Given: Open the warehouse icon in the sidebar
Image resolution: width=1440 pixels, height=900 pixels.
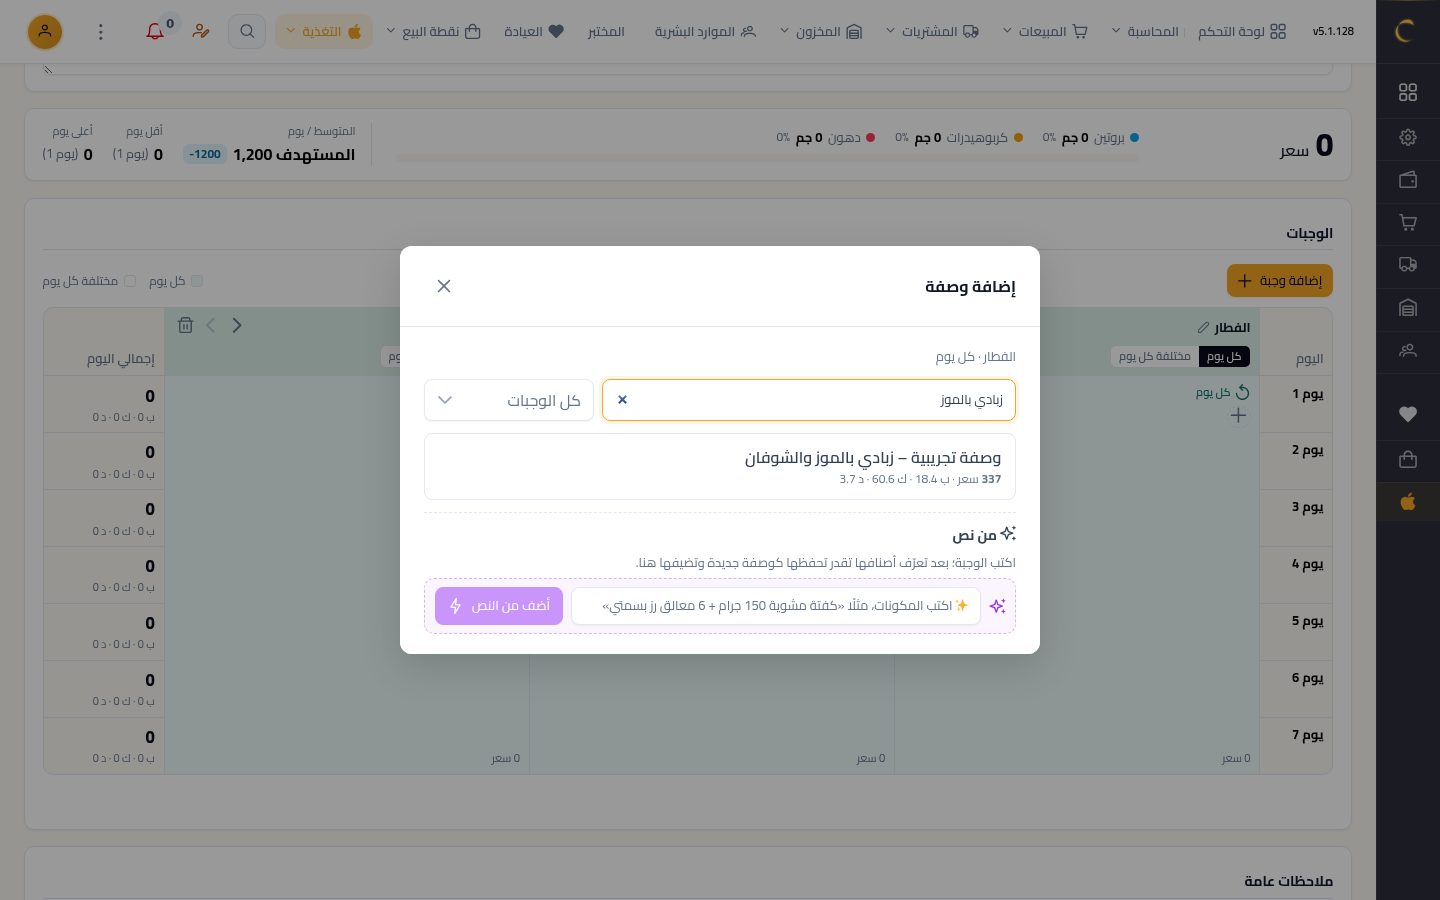Looking at the screenshot, I should point(1408,308).
